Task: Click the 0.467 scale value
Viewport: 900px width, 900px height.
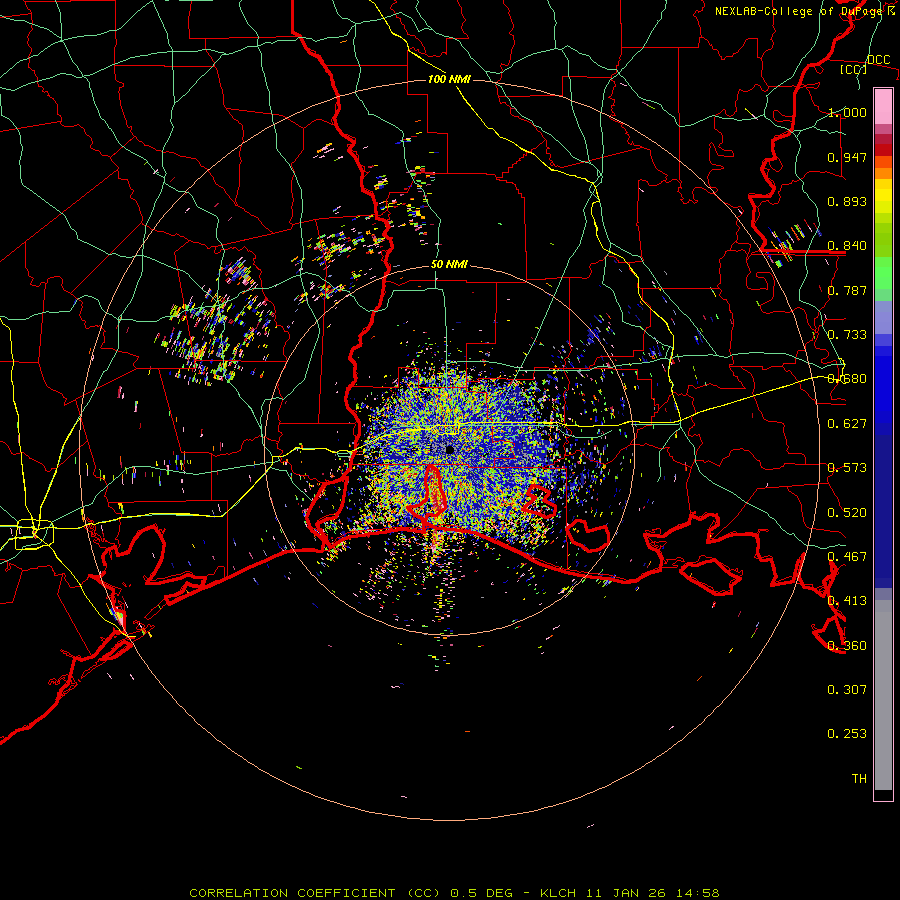Action: (x=847, y=557)
